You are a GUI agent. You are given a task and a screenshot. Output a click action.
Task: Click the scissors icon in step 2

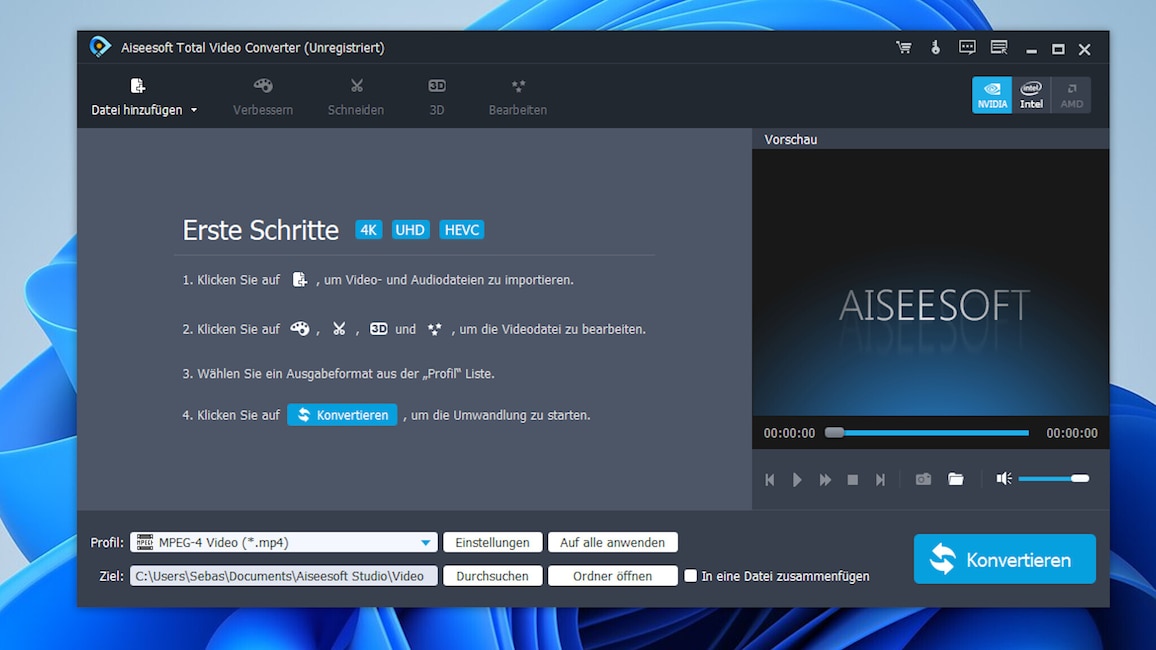click(339, 329)
